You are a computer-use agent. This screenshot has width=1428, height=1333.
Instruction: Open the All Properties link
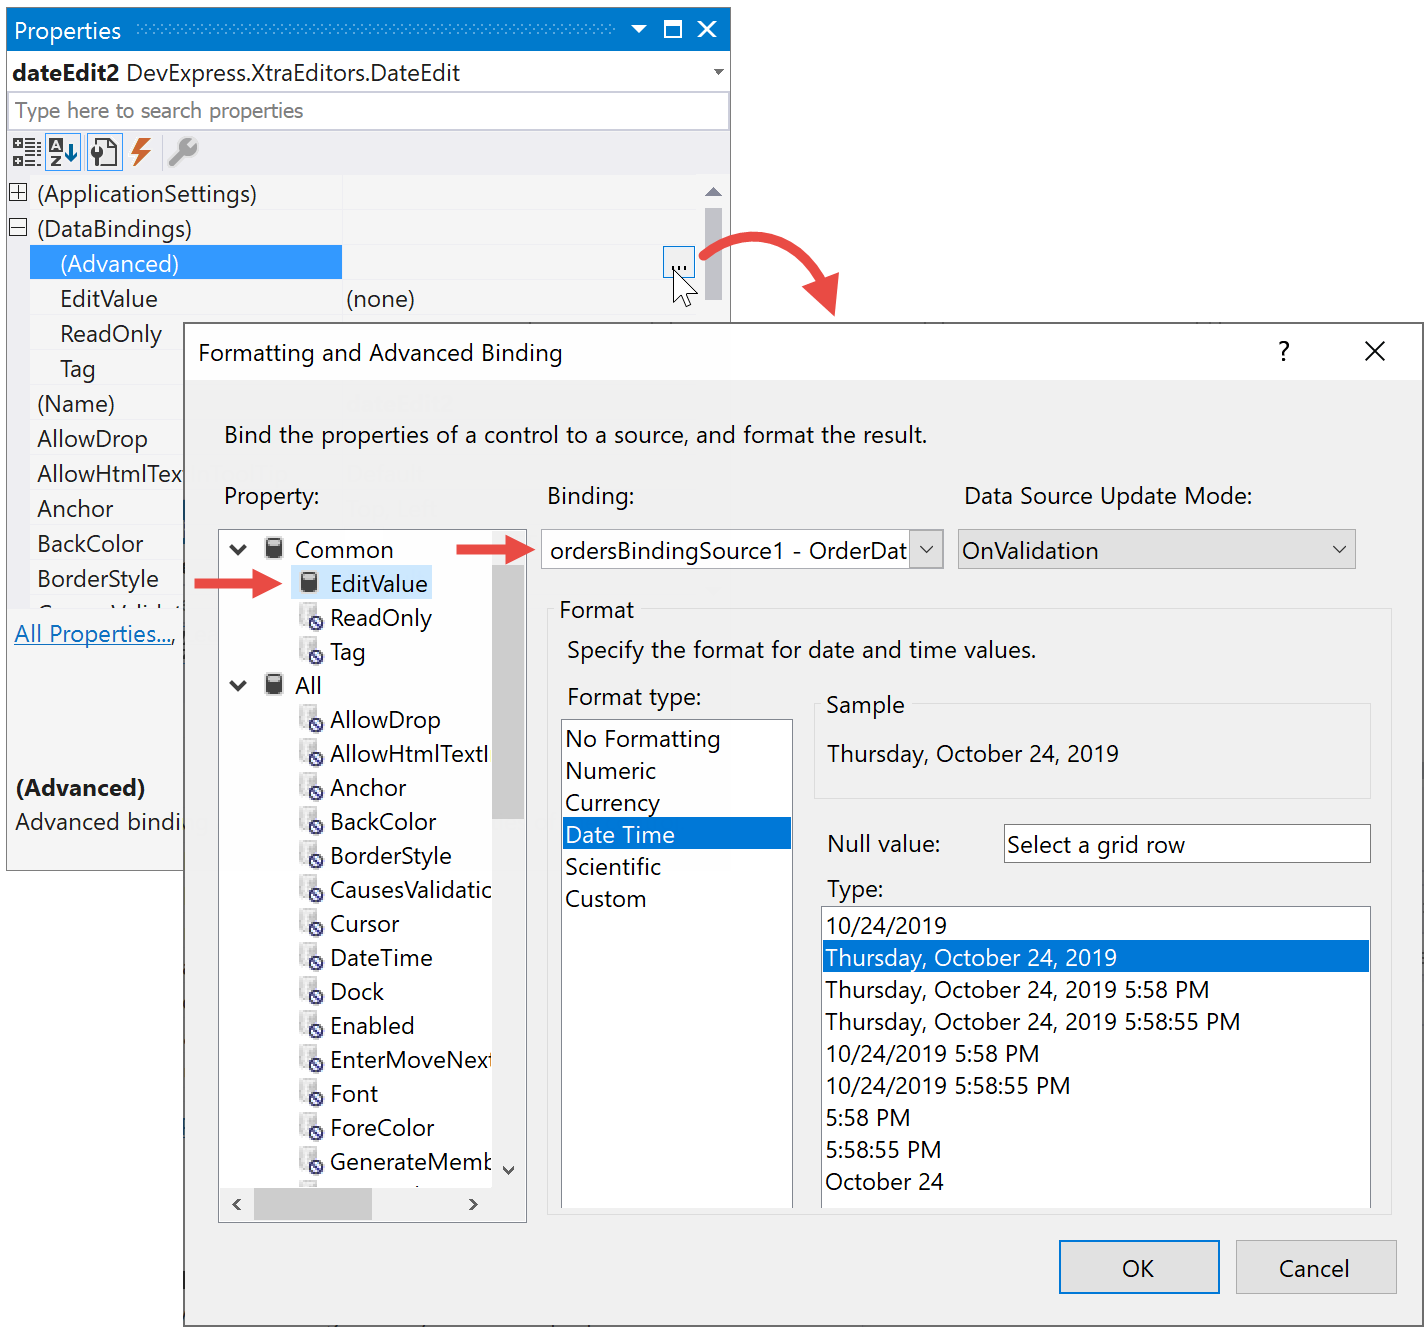point(94,634)
